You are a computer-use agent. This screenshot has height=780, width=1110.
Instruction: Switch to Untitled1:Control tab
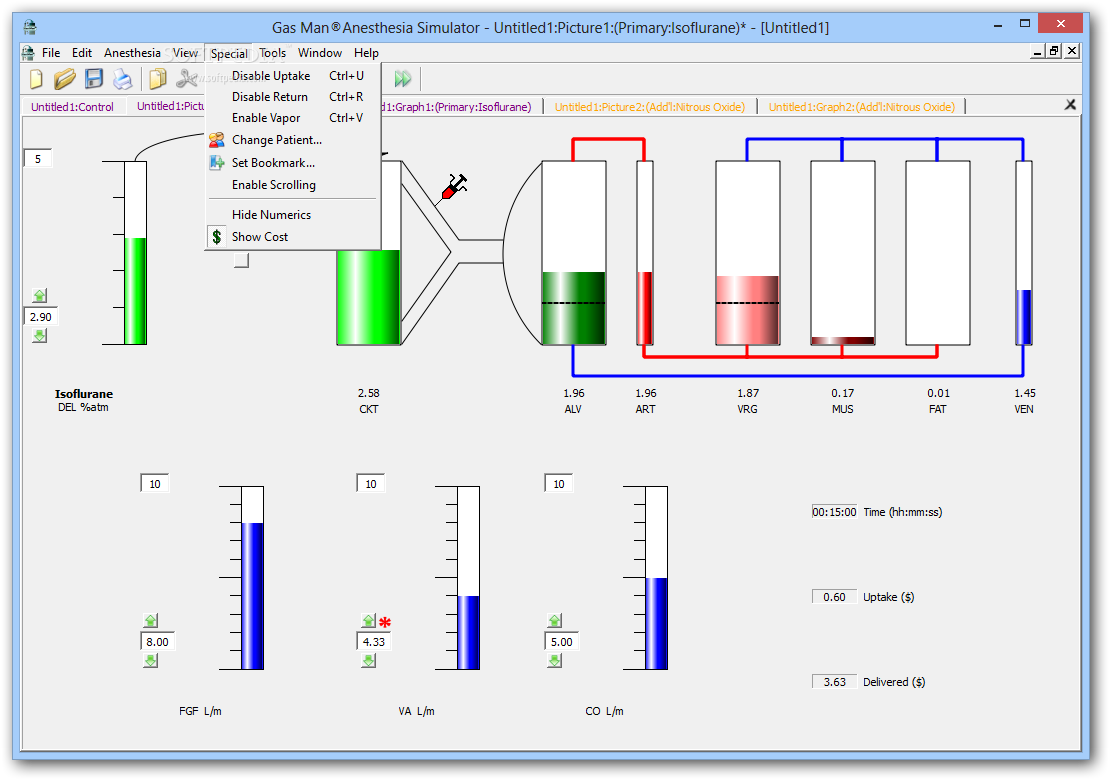72,107
